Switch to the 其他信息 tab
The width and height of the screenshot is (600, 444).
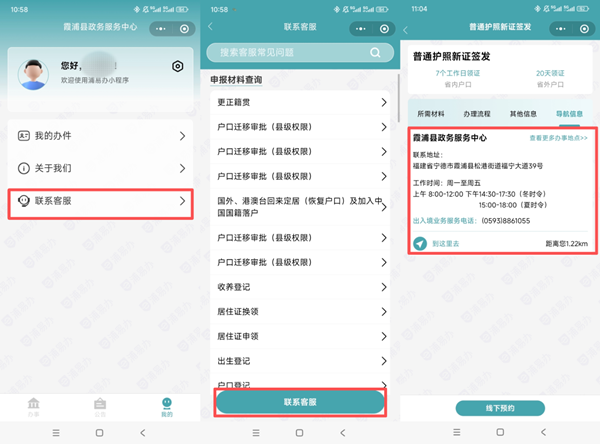tap(523, 114)
